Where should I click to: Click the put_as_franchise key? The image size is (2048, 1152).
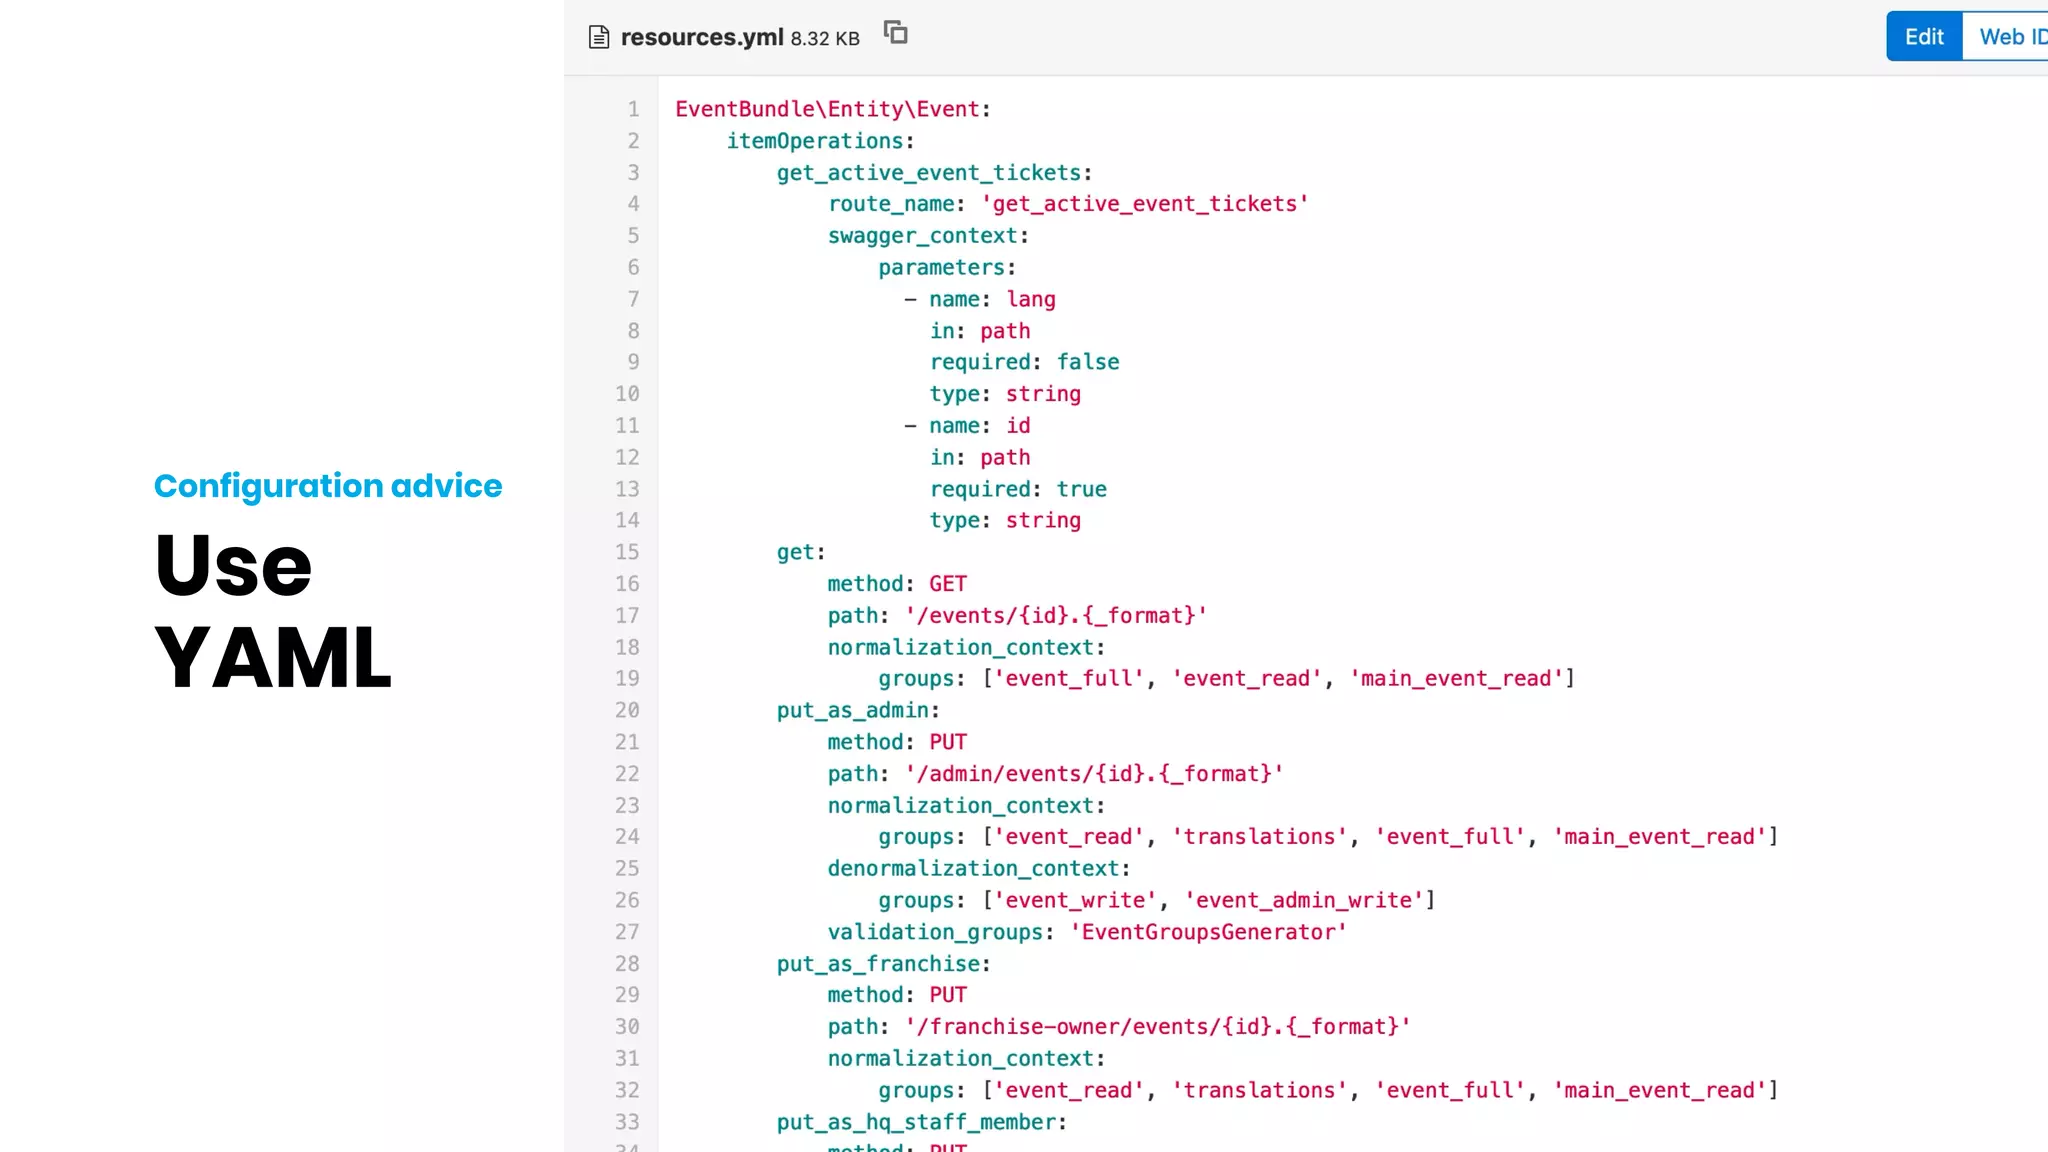(x=878, y=964)
